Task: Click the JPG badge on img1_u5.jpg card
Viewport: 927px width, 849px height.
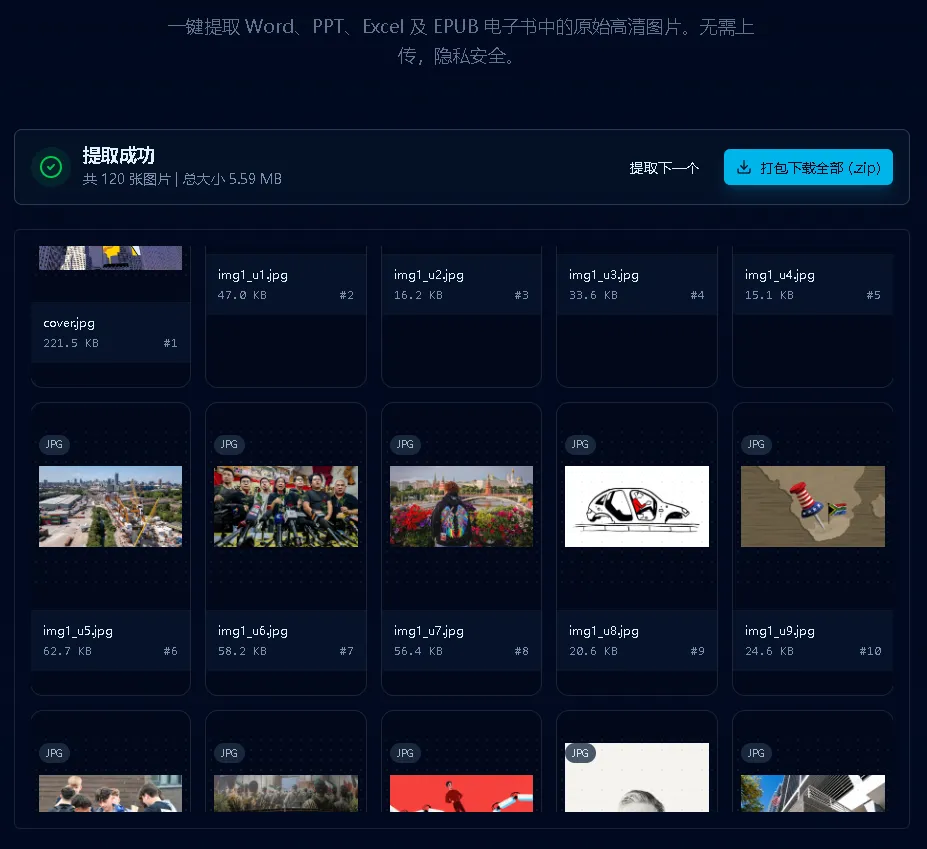Action: (54, 444)
